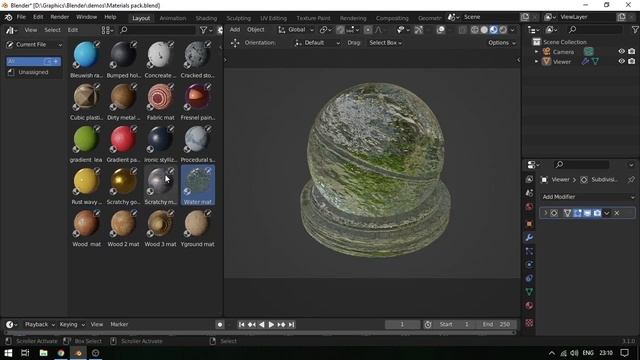
Task: Open the Add menu in viewport header
Action: (x=235, y=30)
